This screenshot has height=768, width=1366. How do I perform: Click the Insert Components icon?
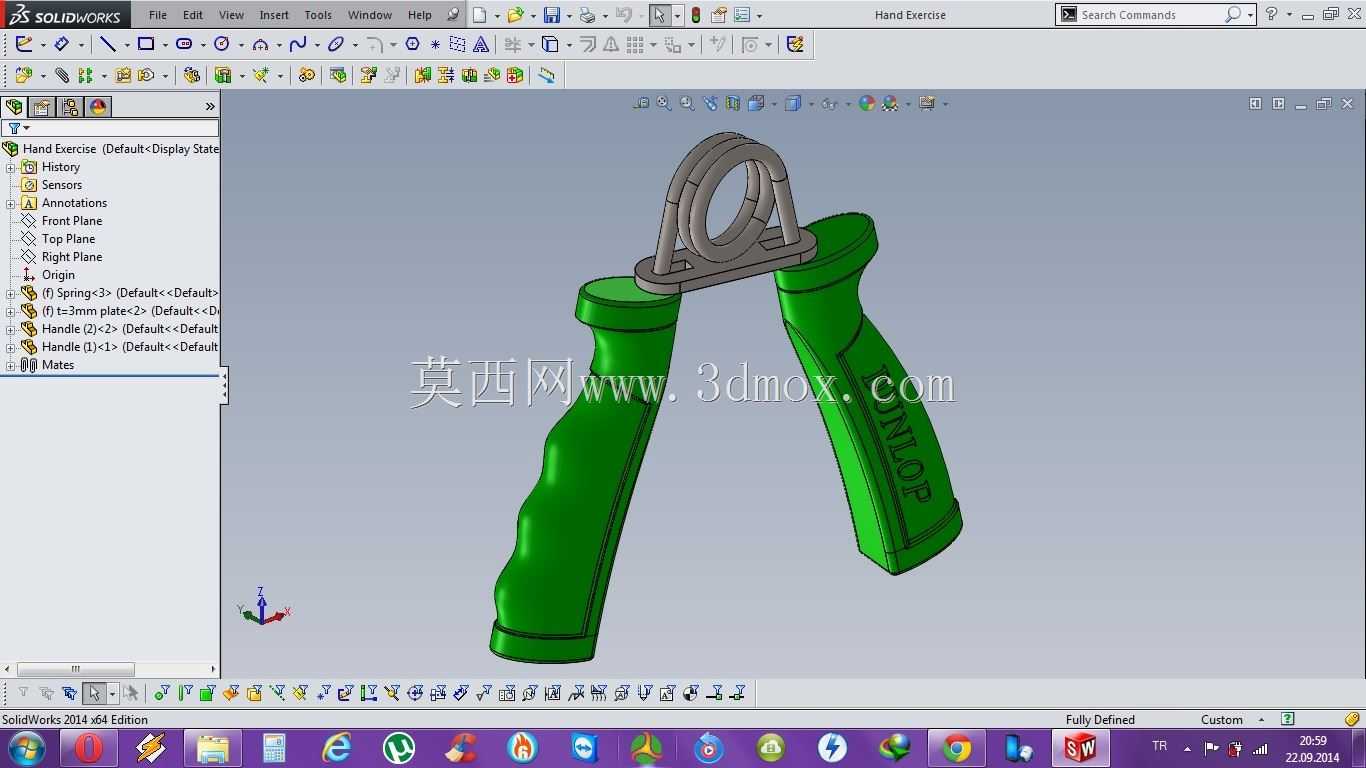24,75
